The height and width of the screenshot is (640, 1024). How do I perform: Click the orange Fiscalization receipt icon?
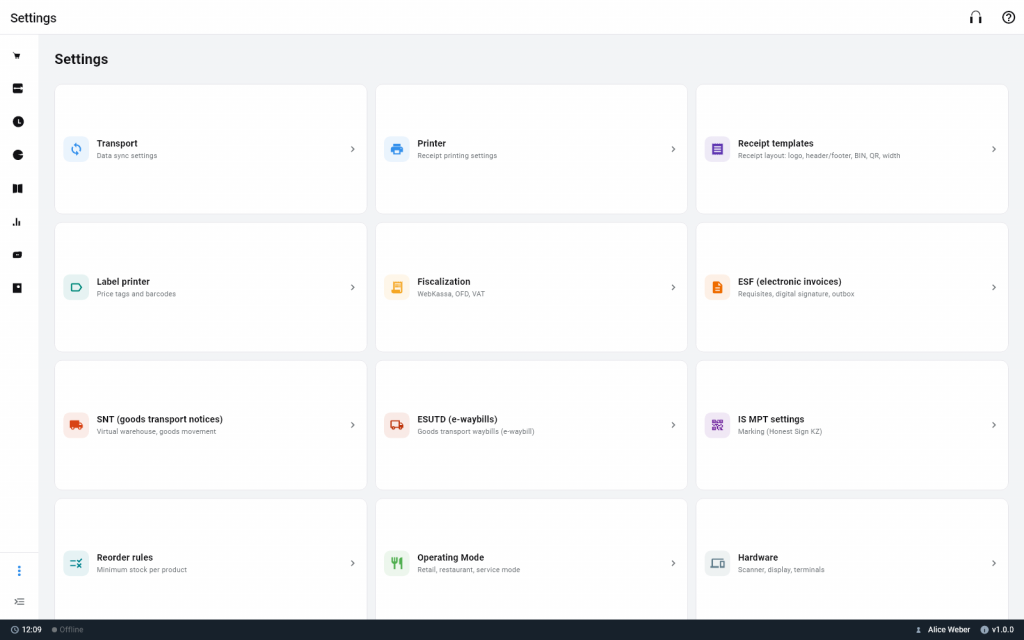(x=396, y=287)
